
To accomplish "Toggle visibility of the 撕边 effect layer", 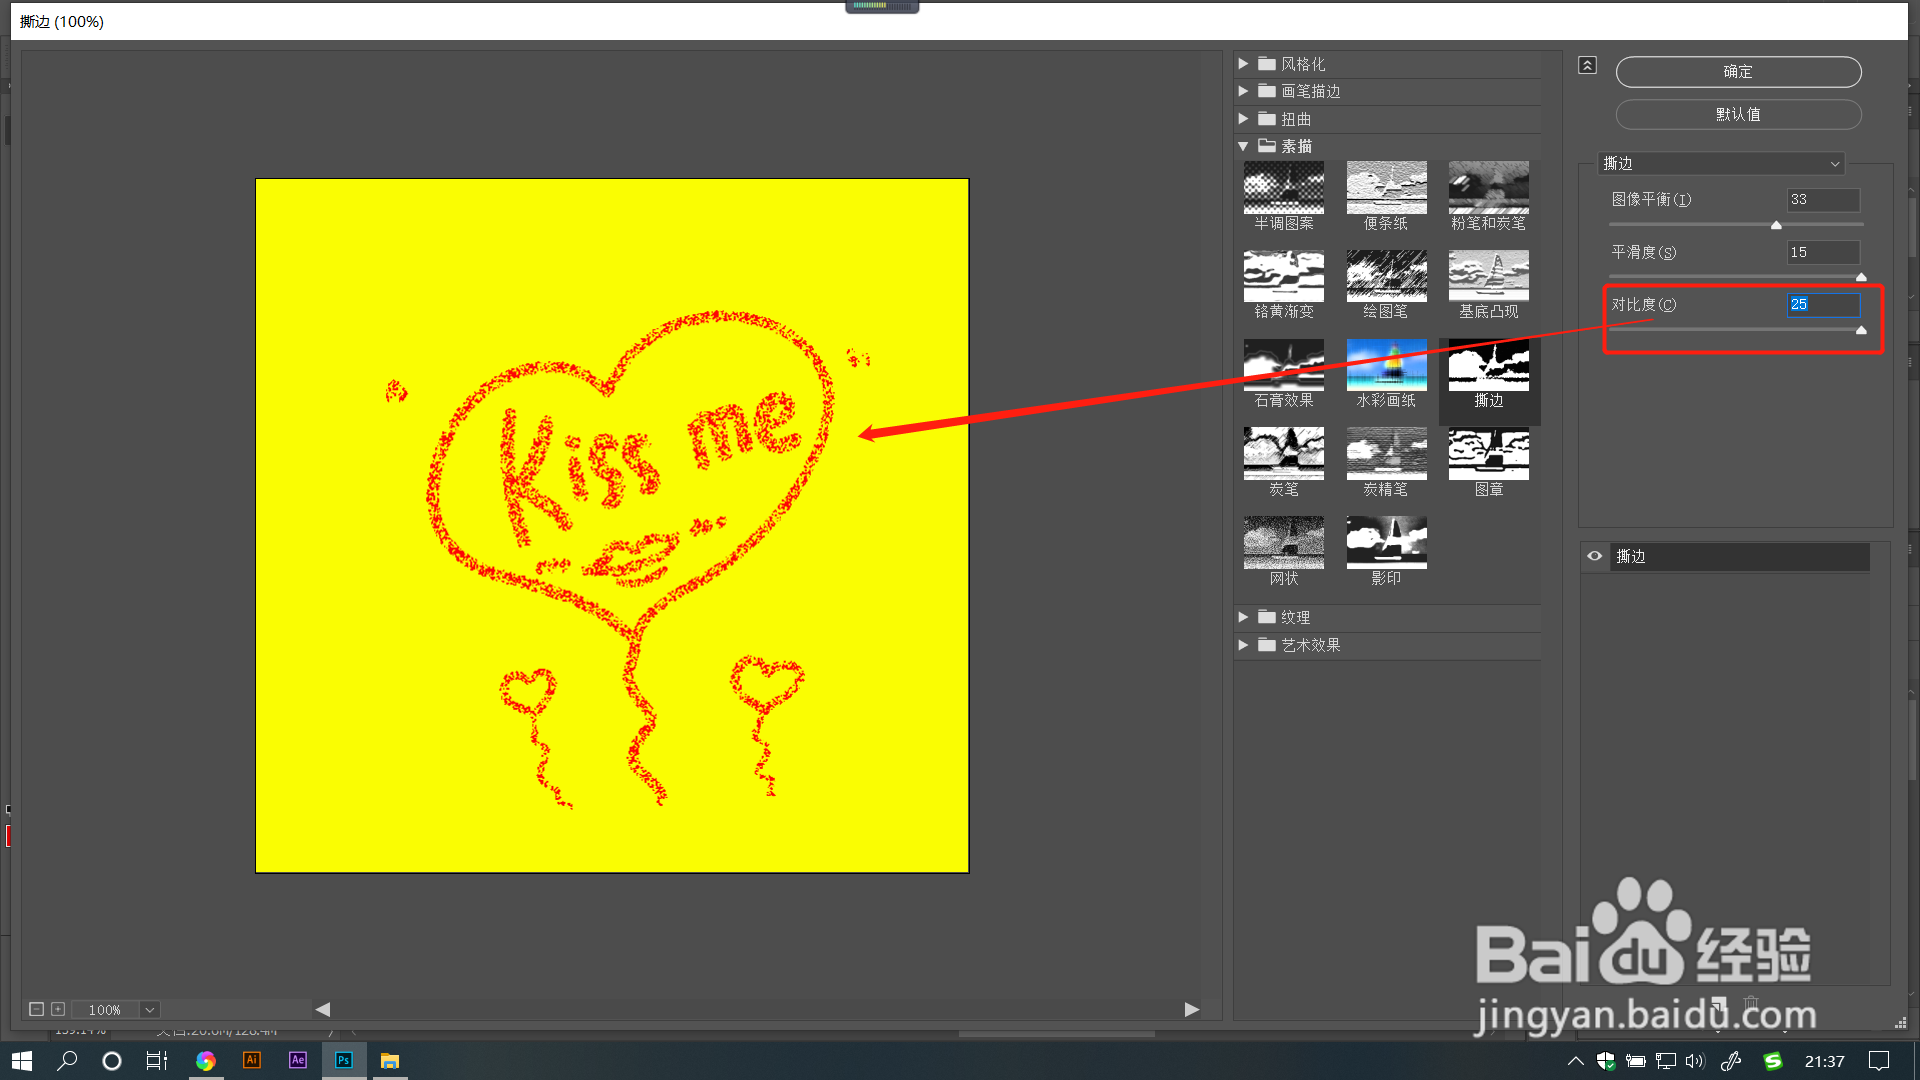I will (x=1595, y=556).
